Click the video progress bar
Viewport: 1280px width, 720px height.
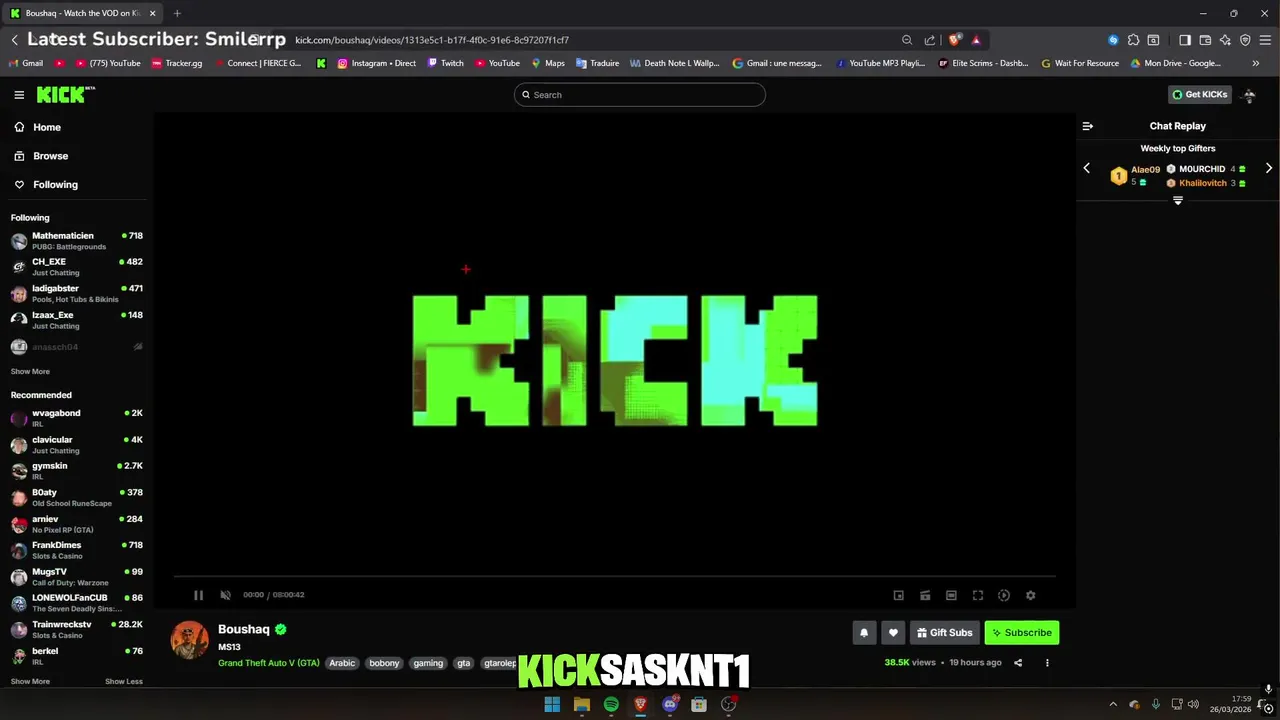(614, 577)
